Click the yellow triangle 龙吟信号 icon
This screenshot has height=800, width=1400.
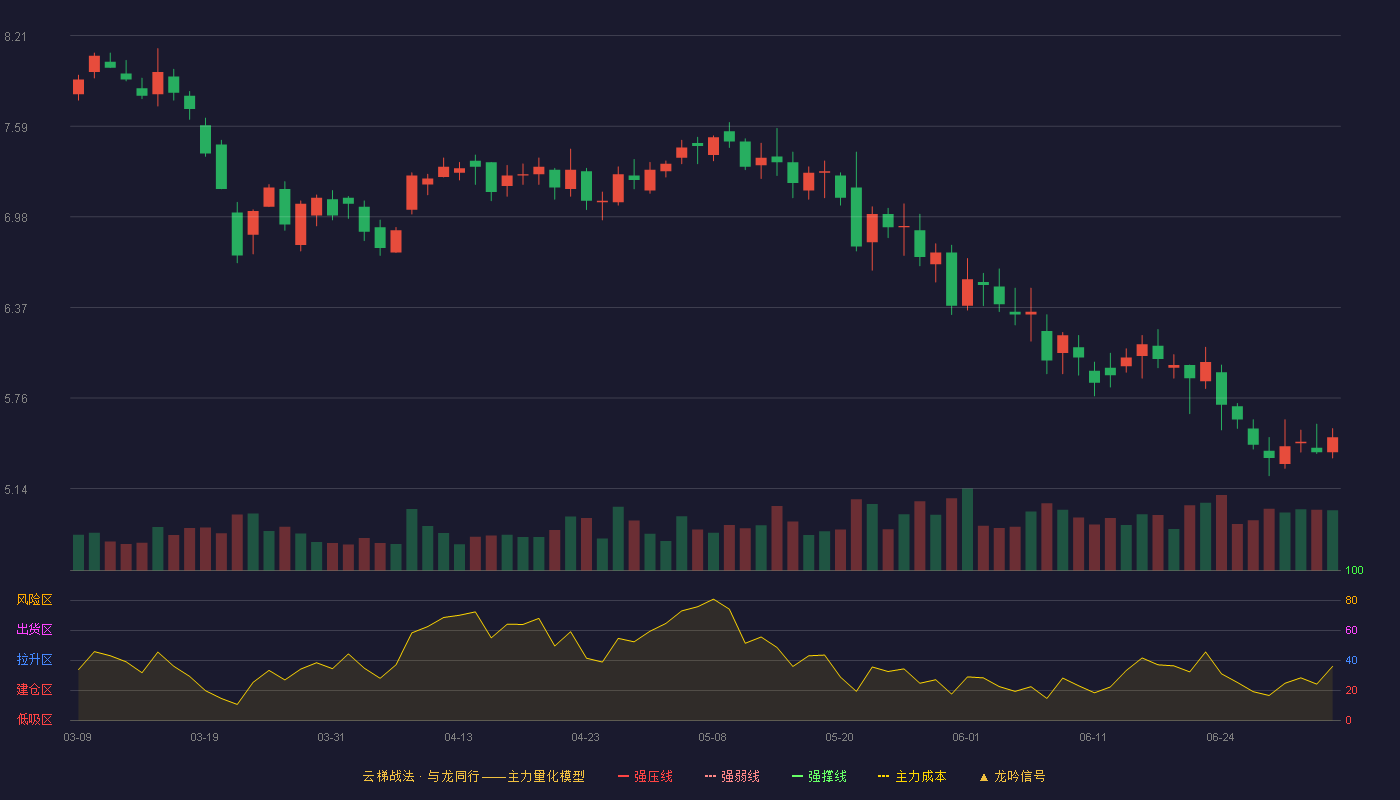coord(983,776)
